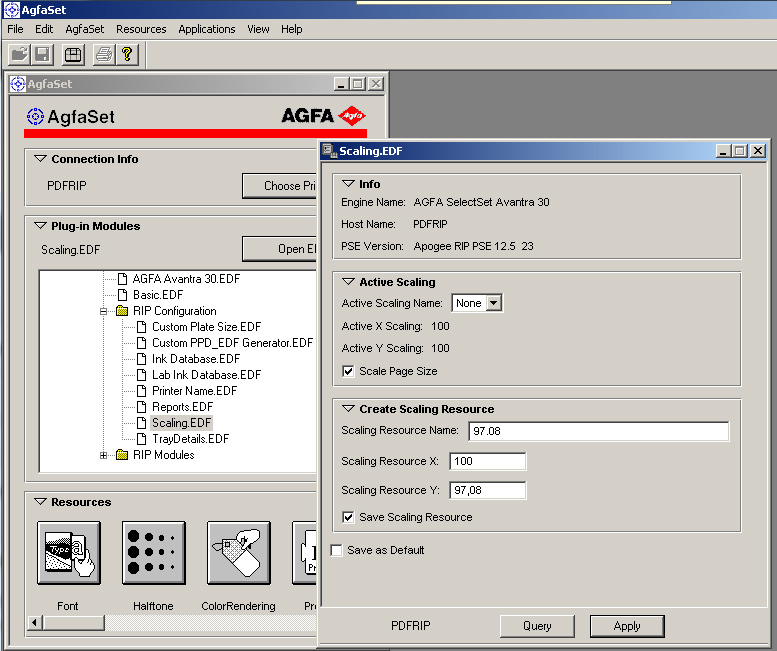The height and width of the screenshot is (651, 777).
Task: Select Custom Plate Size.EDF in tree
Action: tap(206, 327)
